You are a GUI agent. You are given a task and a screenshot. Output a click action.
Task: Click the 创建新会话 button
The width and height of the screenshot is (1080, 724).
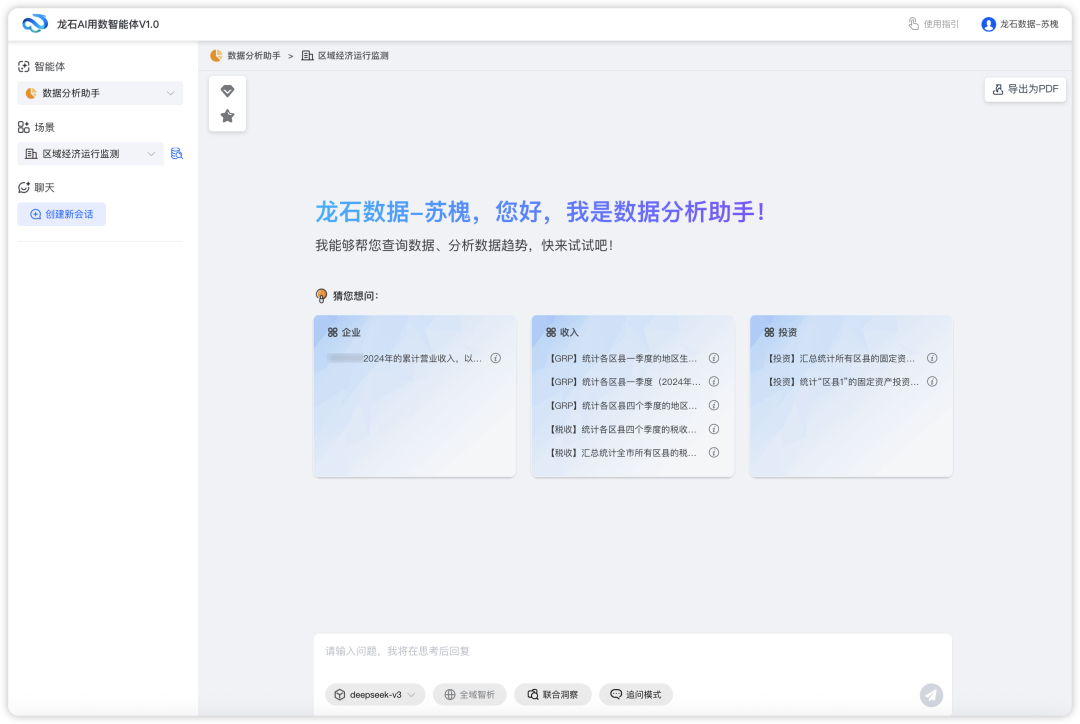pos(61,214)
